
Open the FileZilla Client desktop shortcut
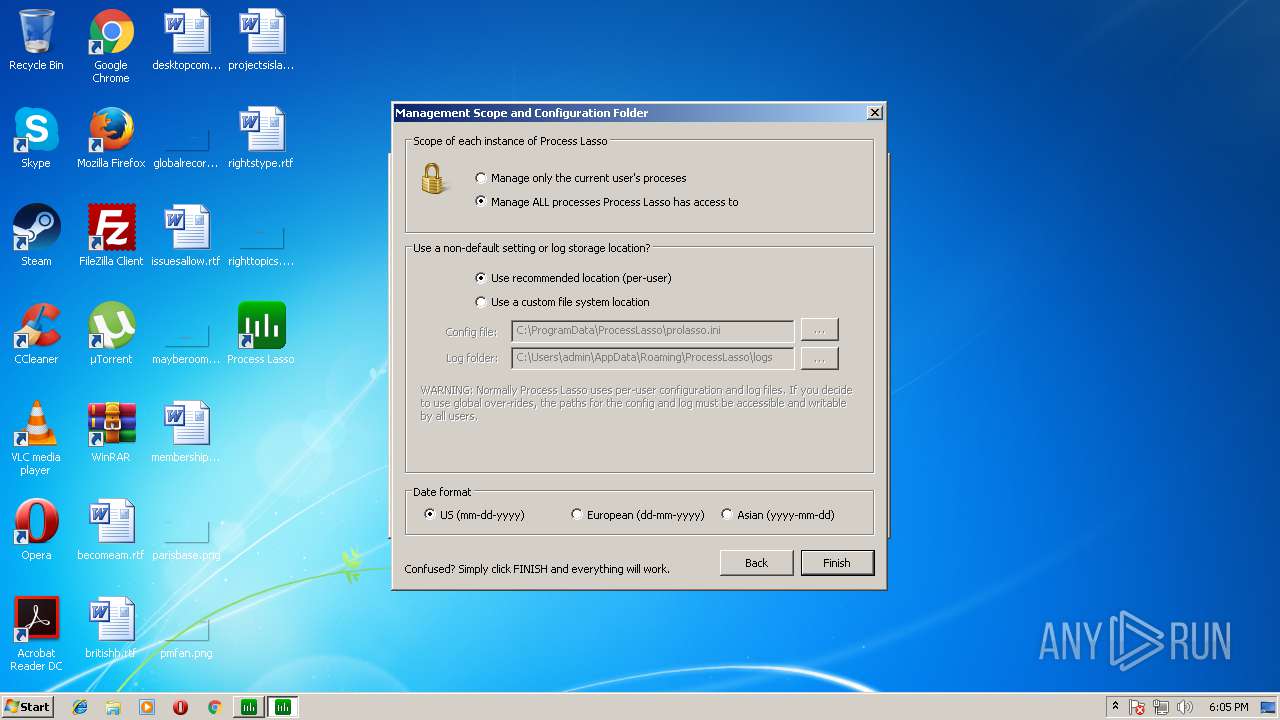tap(111, 236)
